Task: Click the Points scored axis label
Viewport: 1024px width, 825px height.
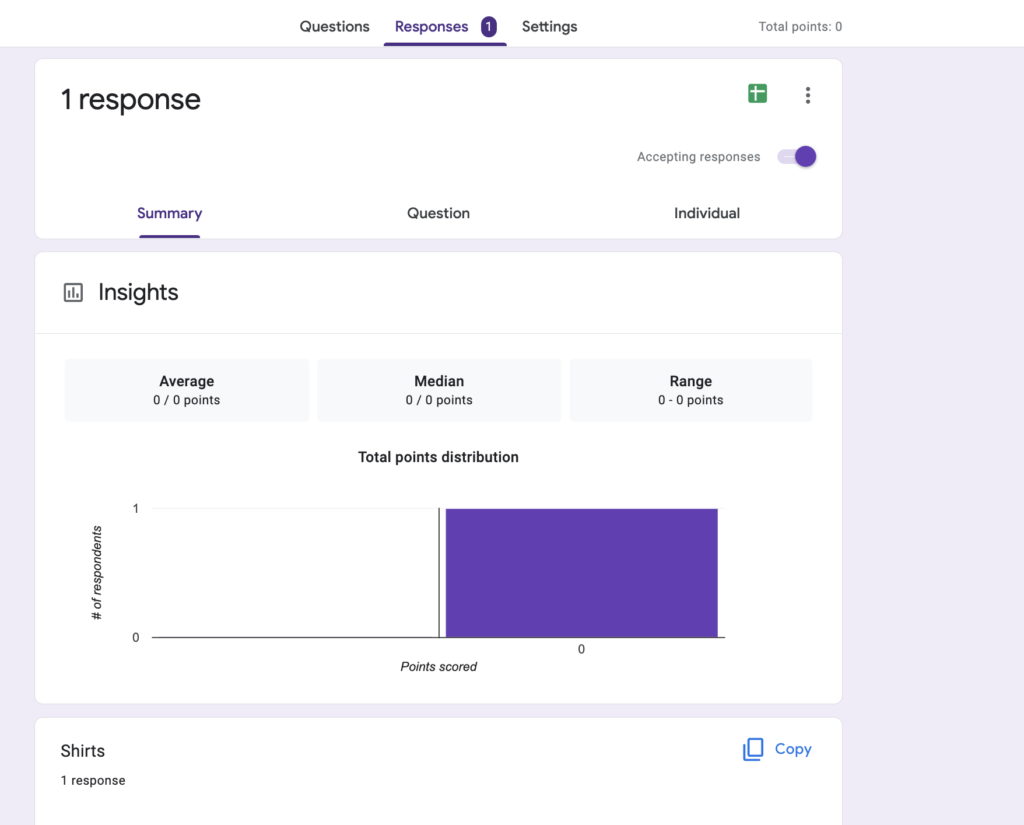Action: (x=438, y=666)
